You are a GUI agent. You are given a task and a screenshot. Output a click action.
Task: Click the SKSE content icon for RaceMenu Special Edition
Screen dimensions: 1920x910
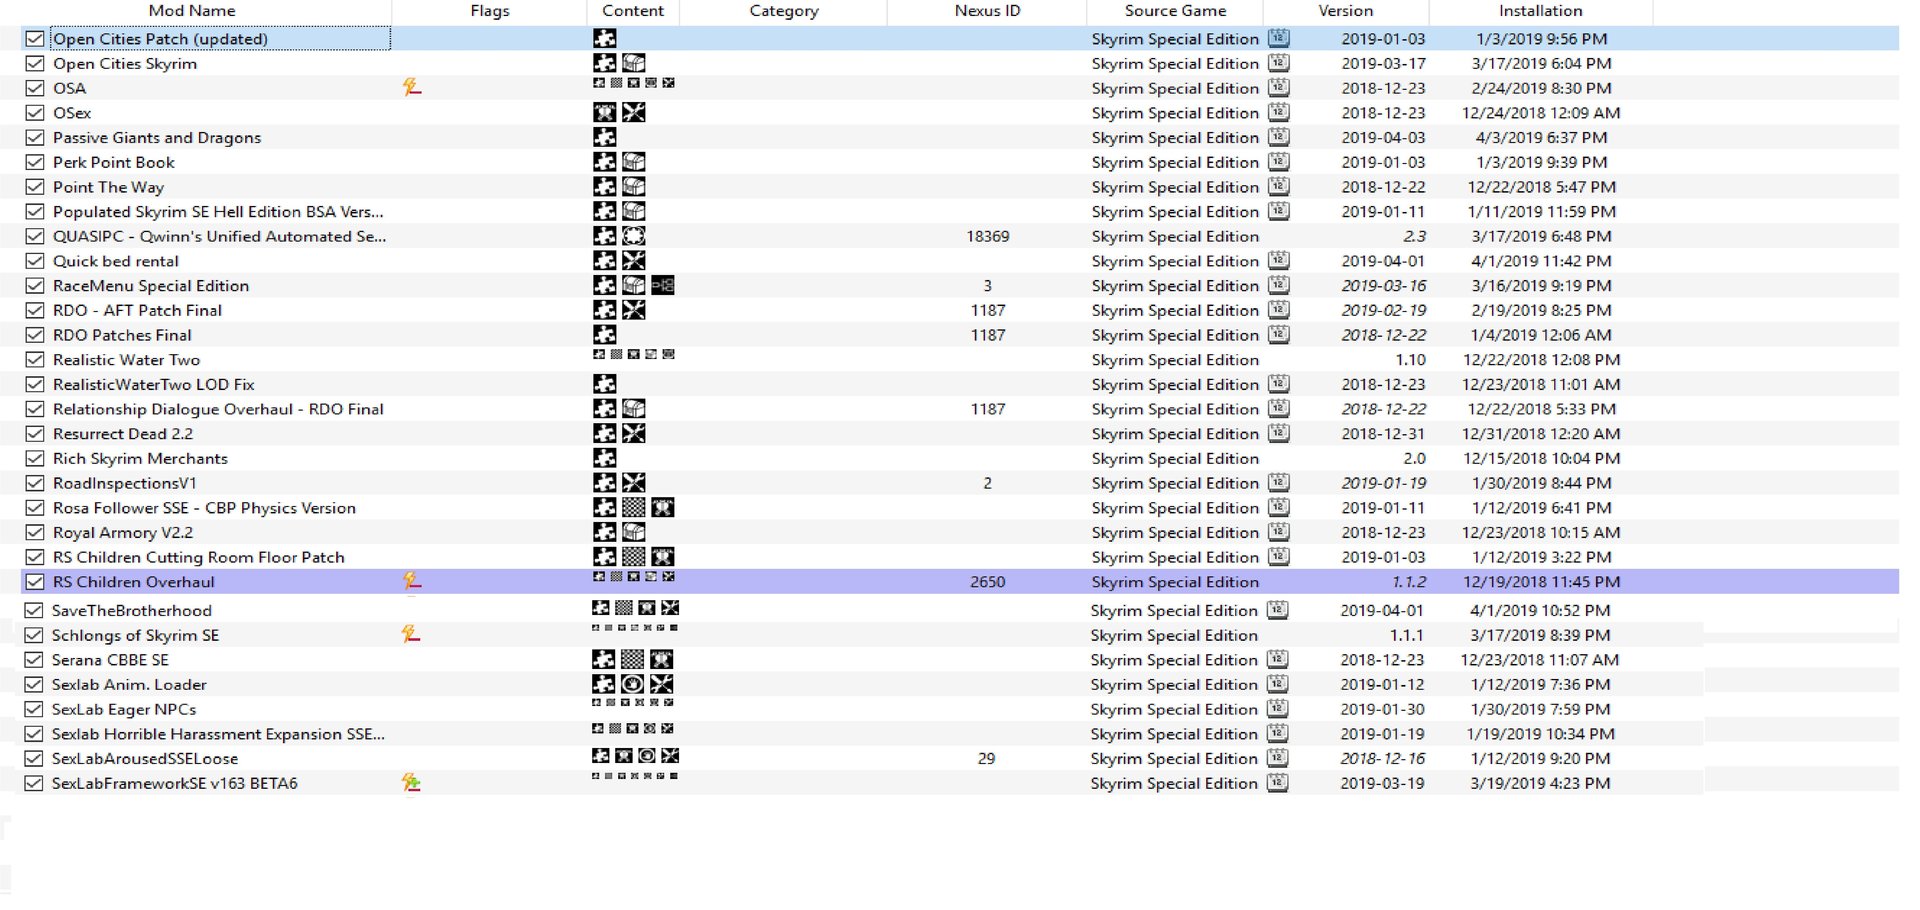(x=662, y=285)
